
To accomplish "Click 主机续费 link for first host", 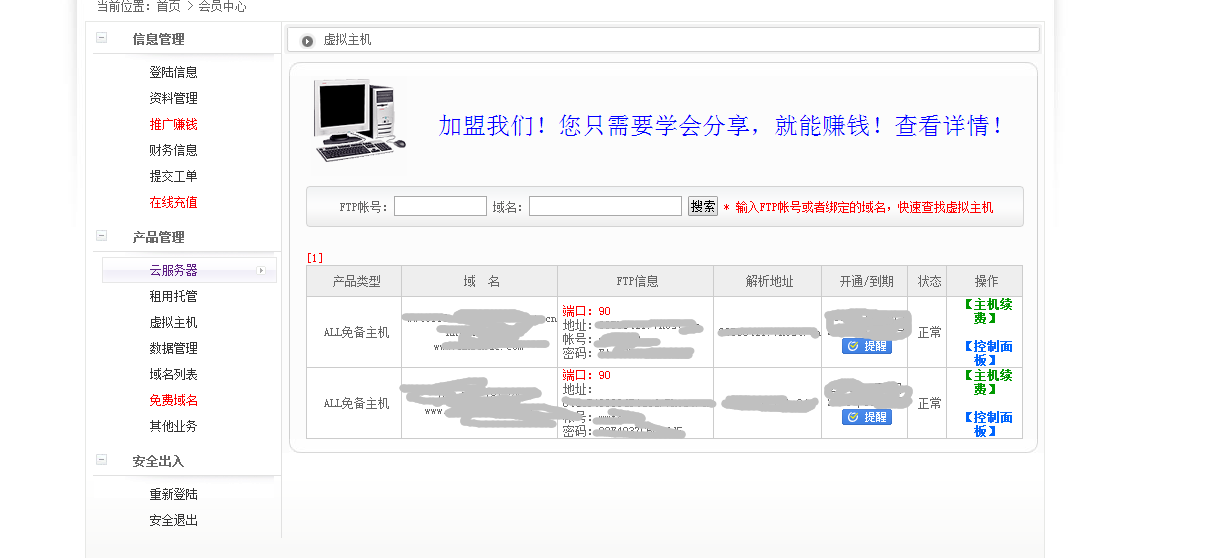I will click(987, 311).
